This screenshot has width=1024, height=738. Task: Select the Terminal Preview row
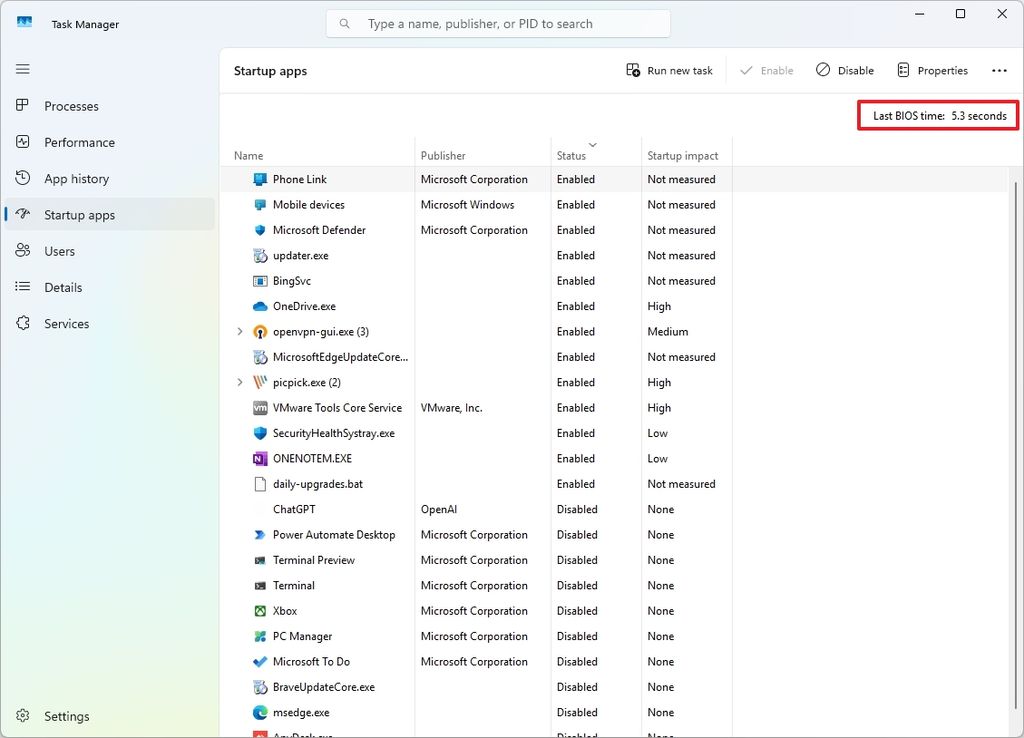point(476,560)
